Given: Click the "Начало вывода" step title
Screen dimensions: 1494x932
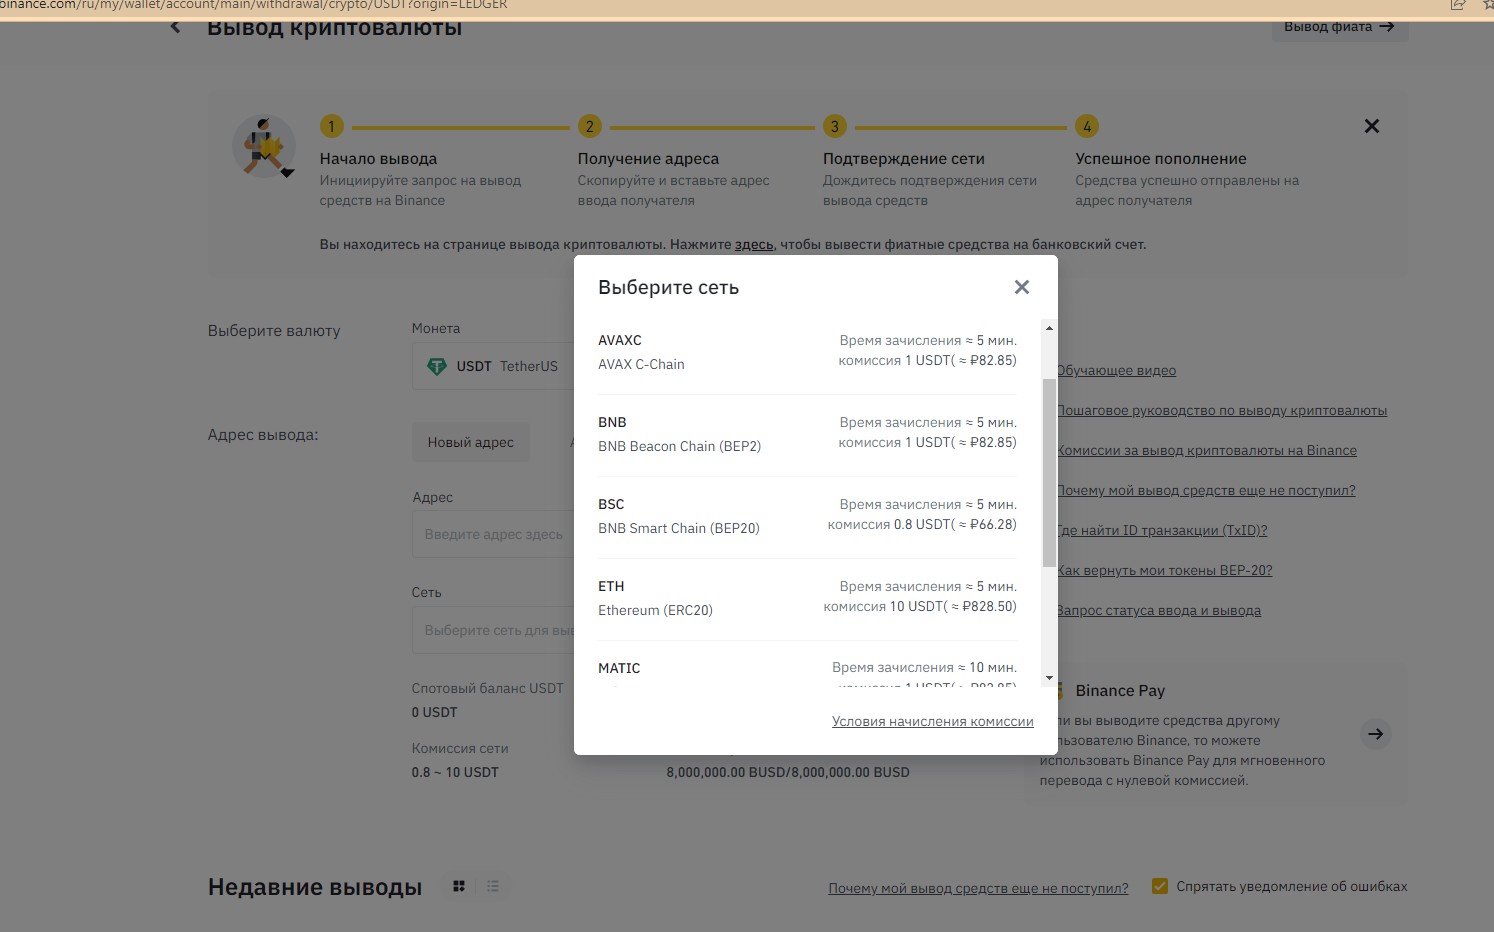Looking at the screenshot, I should (x=378, y=158).
